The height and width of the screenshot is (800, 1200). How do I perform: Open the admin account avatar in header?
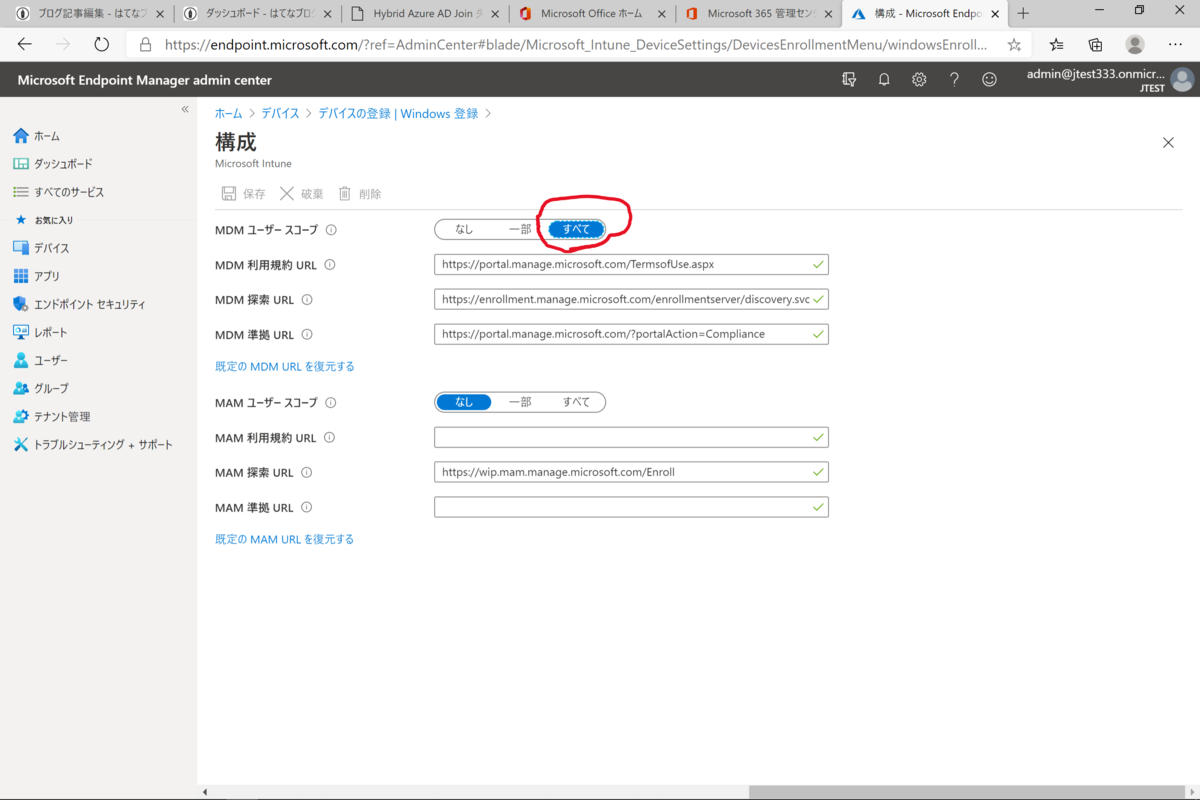point(1182,80)
